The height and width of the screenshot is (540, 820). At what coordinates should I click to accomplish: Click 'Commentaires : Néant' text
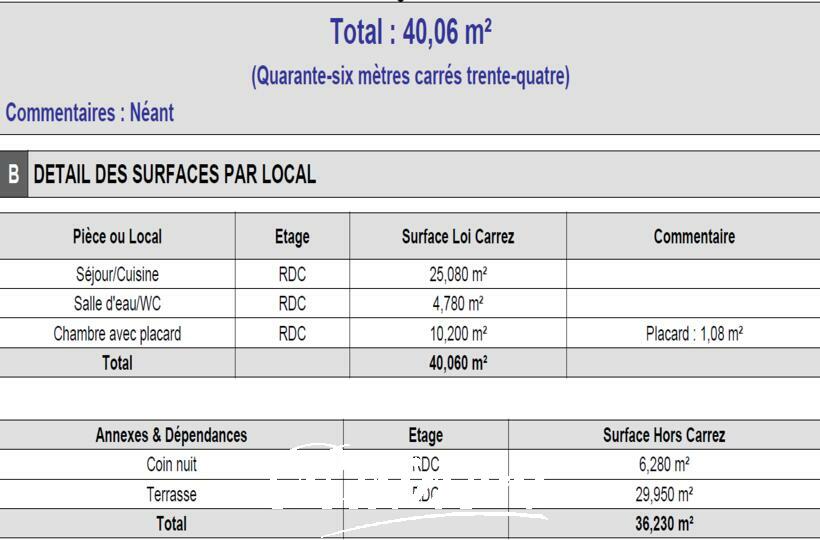[x=89, y=112]
